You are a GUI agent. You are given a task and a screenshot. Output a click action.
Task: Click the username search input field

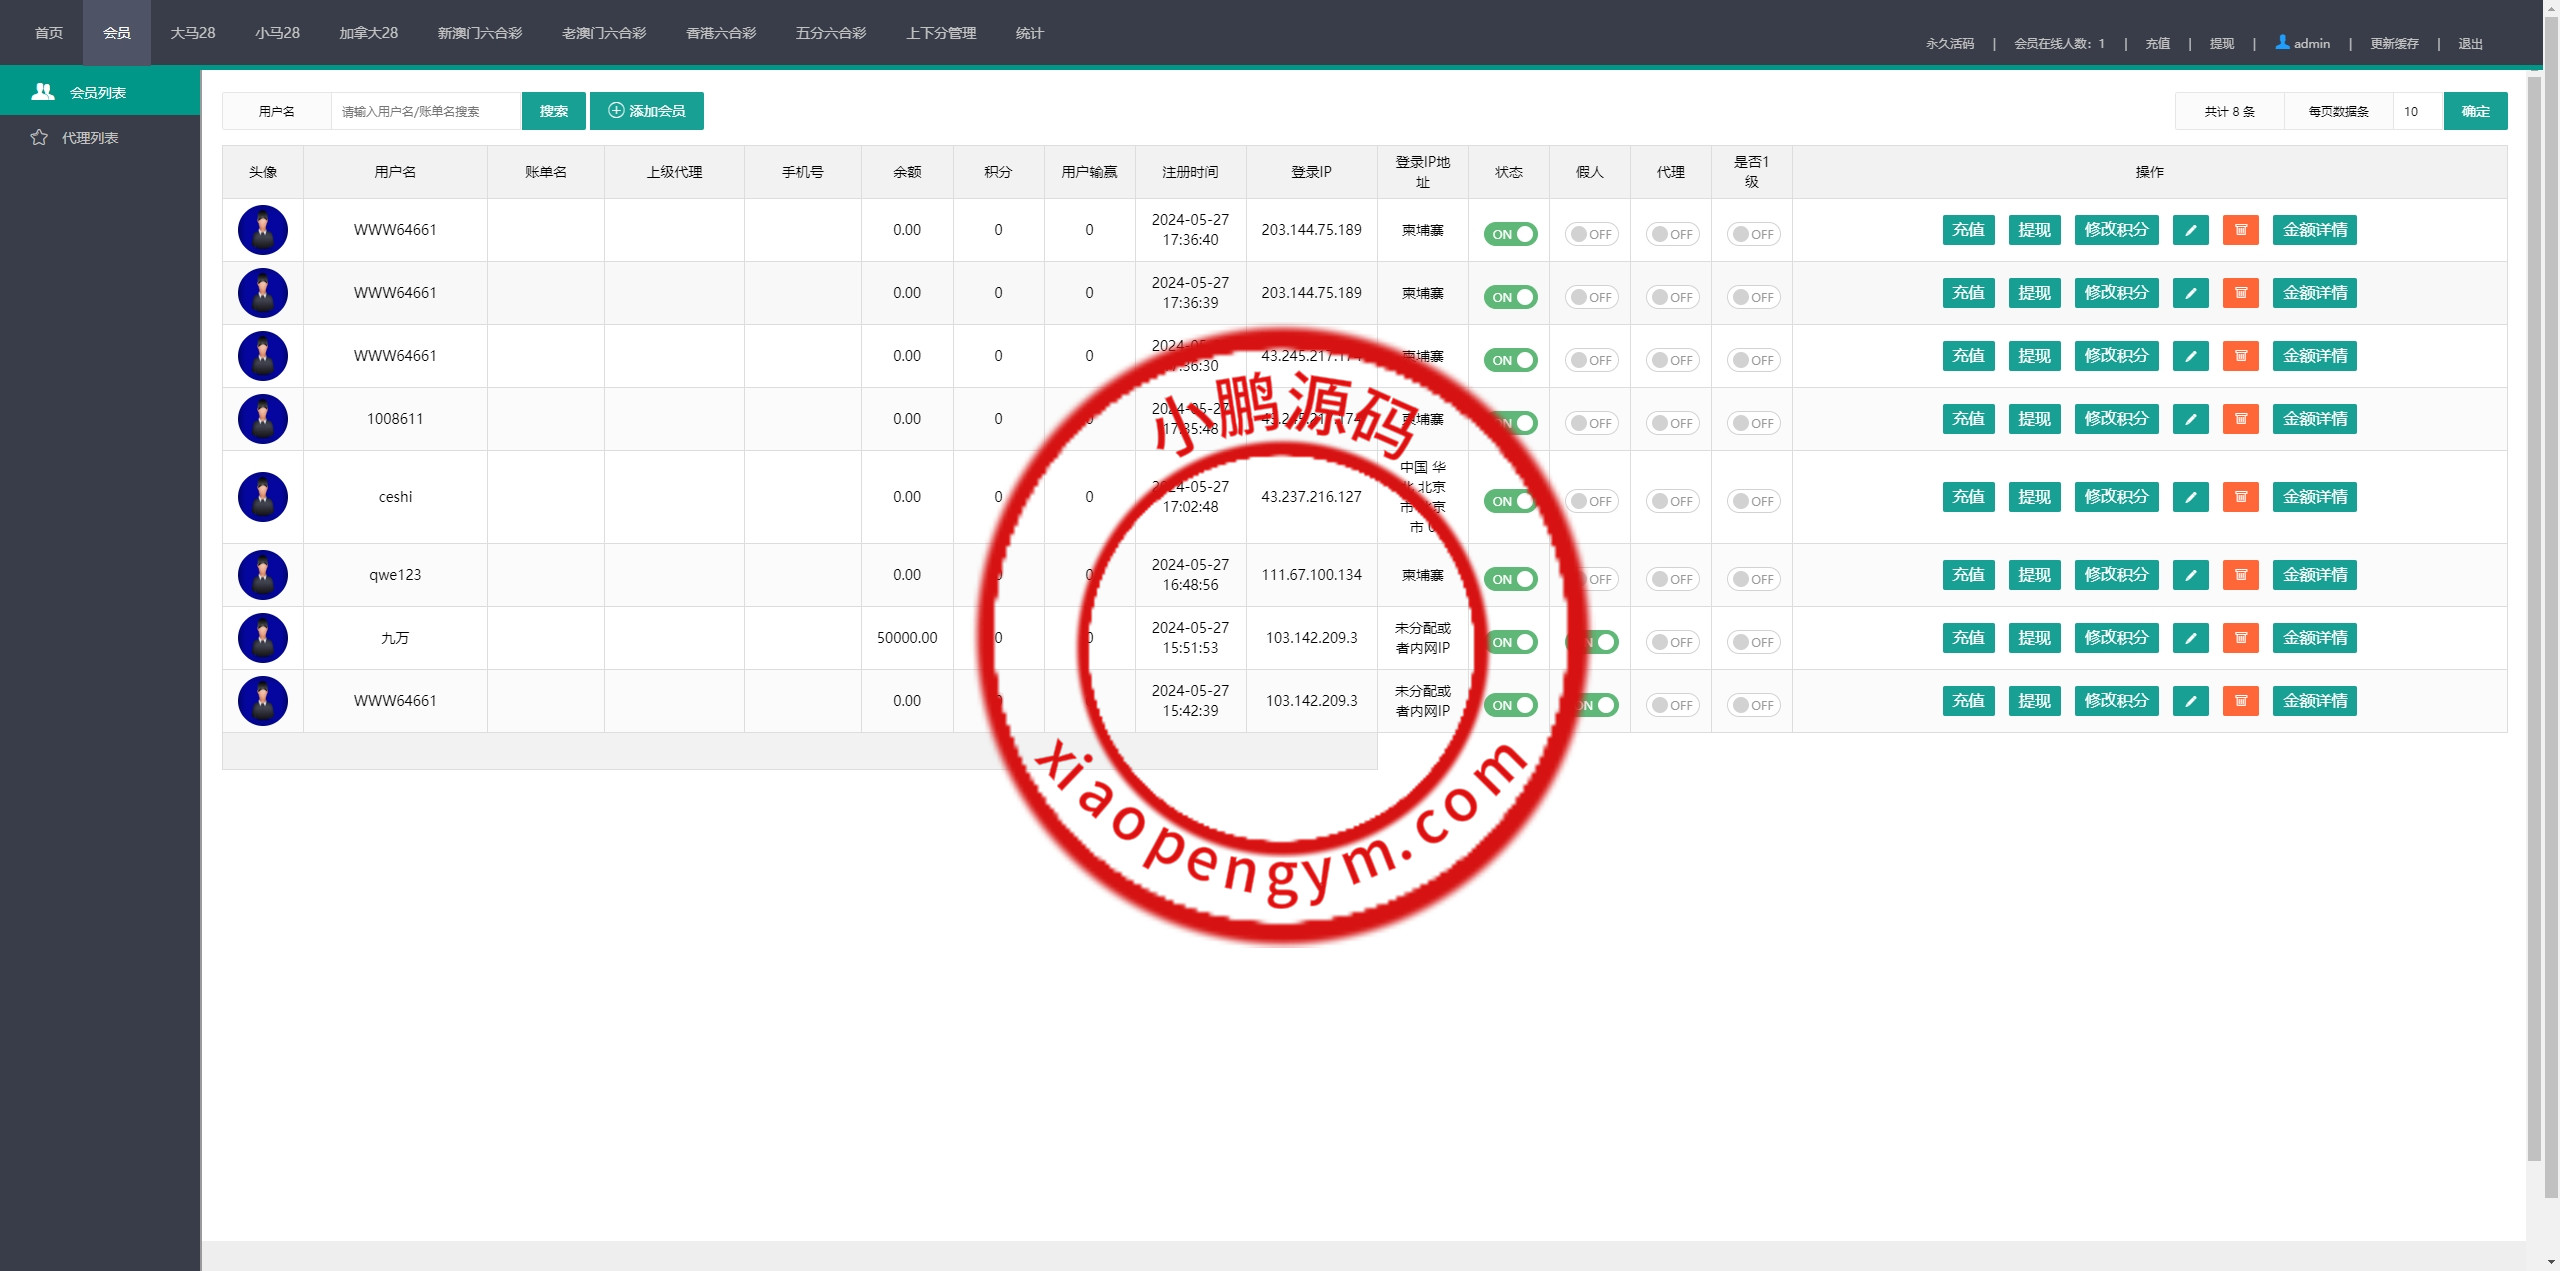click(426, 111)
